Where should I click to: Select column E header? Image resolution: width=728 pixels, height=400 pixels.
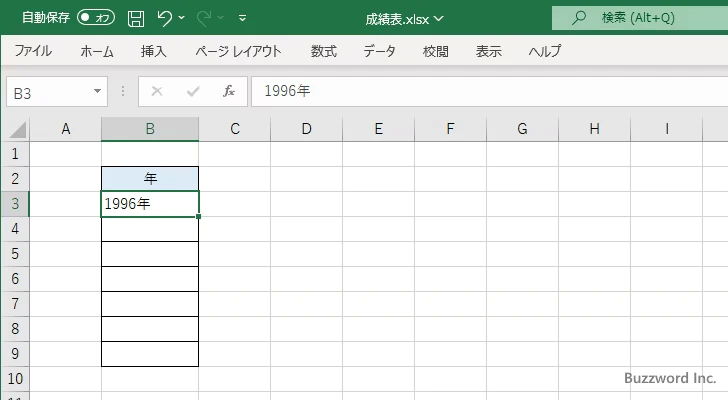click(378, 129)
